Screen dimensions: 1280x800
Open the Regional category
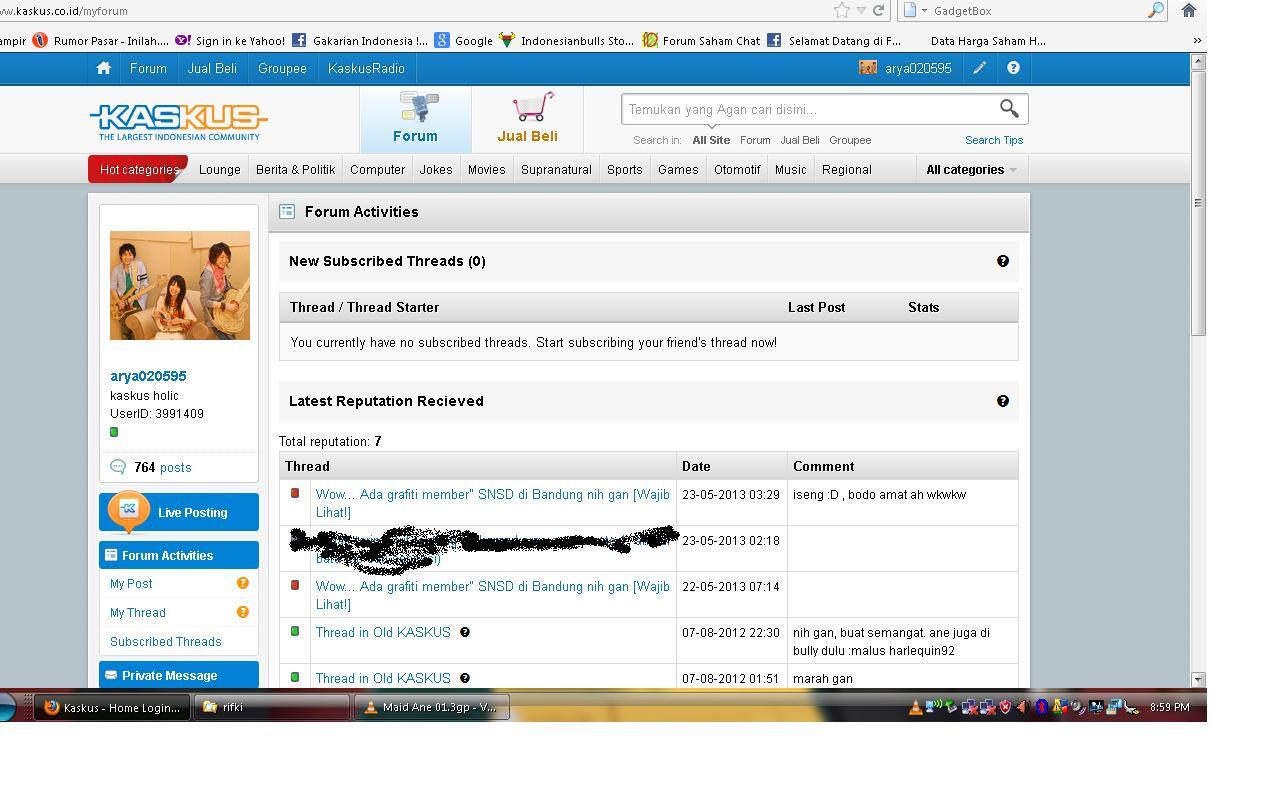pyautogui.click(x=847, y=169)
